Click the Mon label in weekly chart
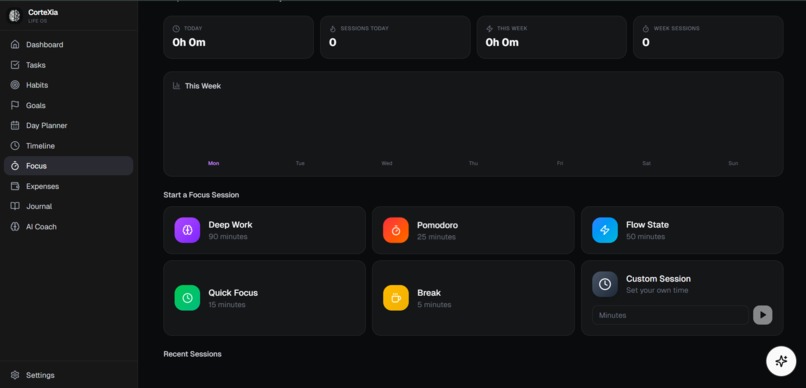The width and height of the screenshot is (806, 388). point(213,163)
